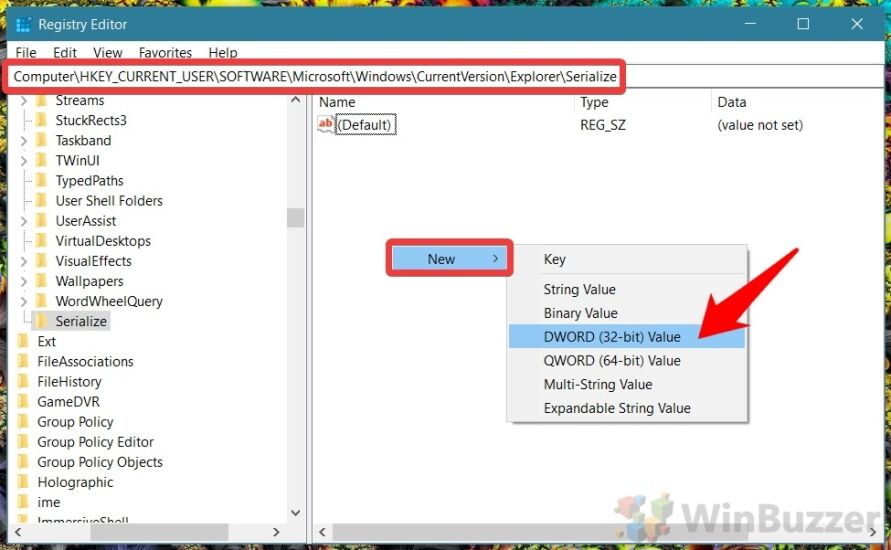891x550 pixels.
Task: Maximize the Registry Editor window
Action: coord(803,24)
